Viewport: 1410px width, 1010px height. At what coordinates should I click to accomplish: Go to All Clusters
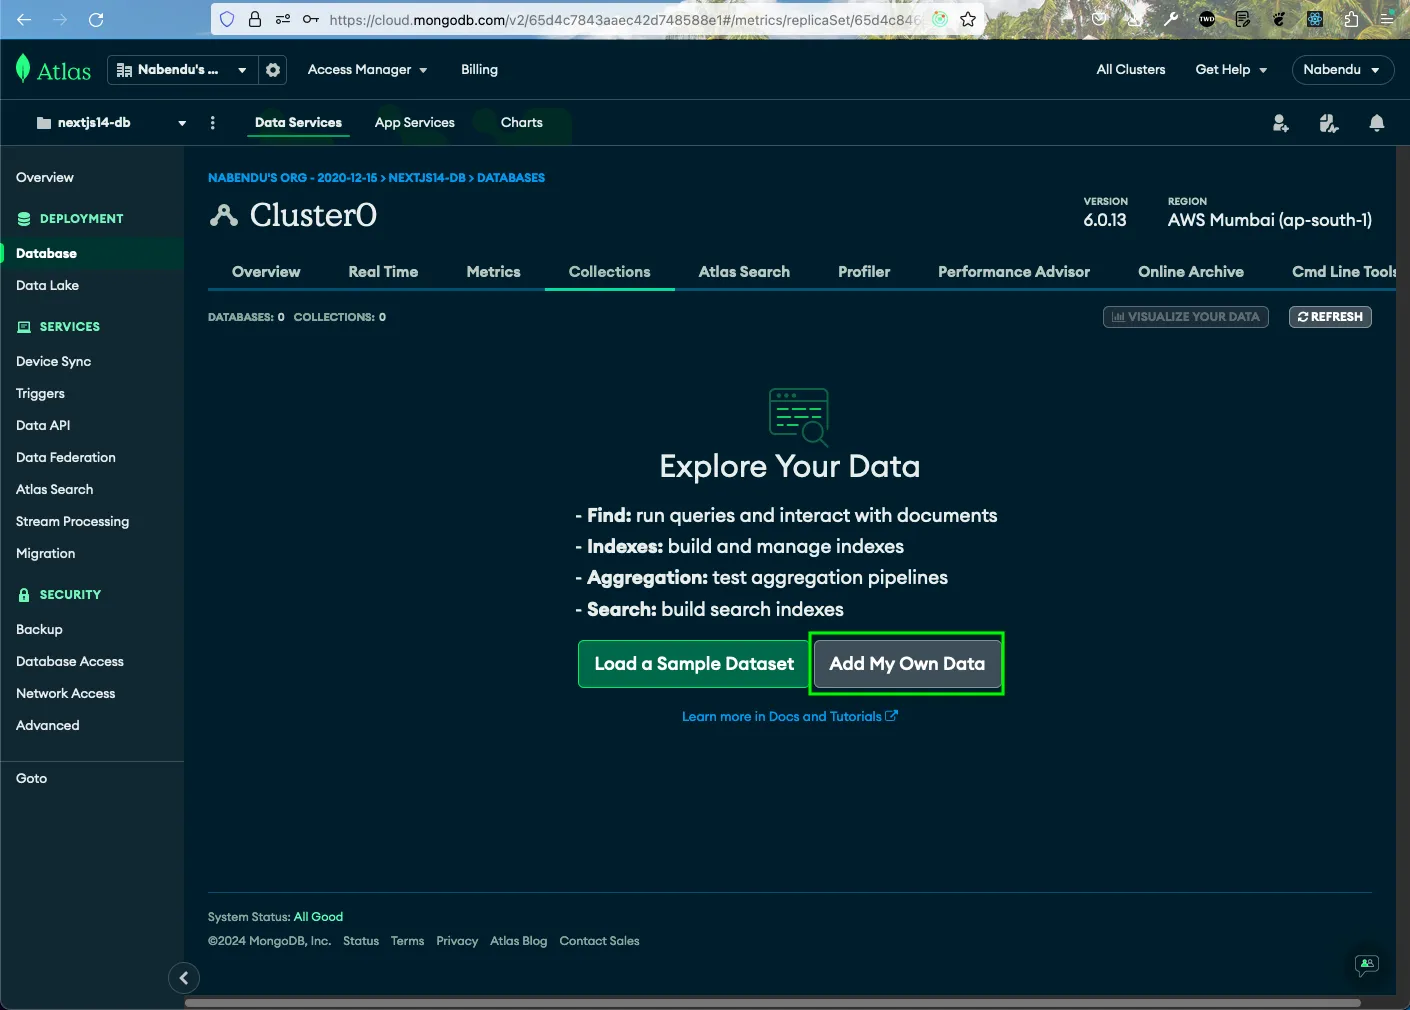(1130, 70)
